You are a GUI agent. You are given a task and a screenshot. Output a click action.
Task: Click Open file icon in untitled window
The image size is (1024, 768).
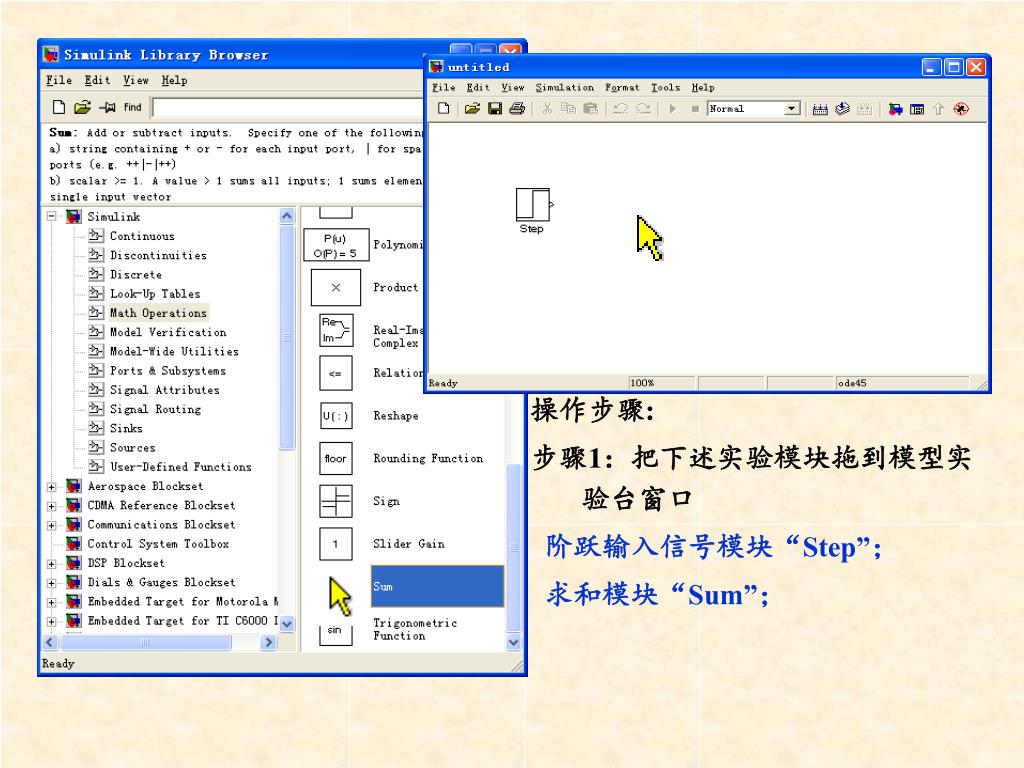pyautogui.click(x=472, y=108)
